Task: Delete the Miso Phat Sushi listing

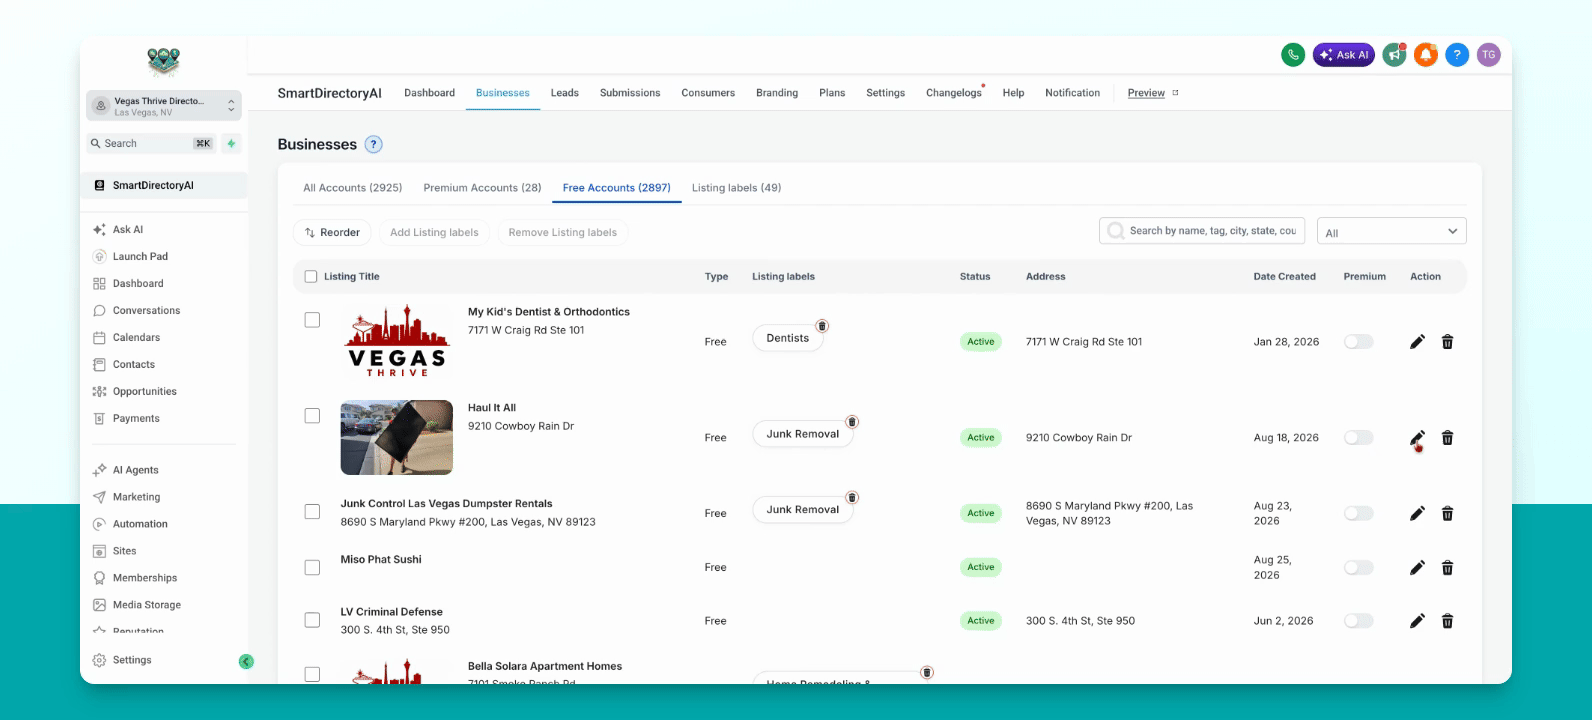Action: pyautogui.click(x=1447, y=568)
